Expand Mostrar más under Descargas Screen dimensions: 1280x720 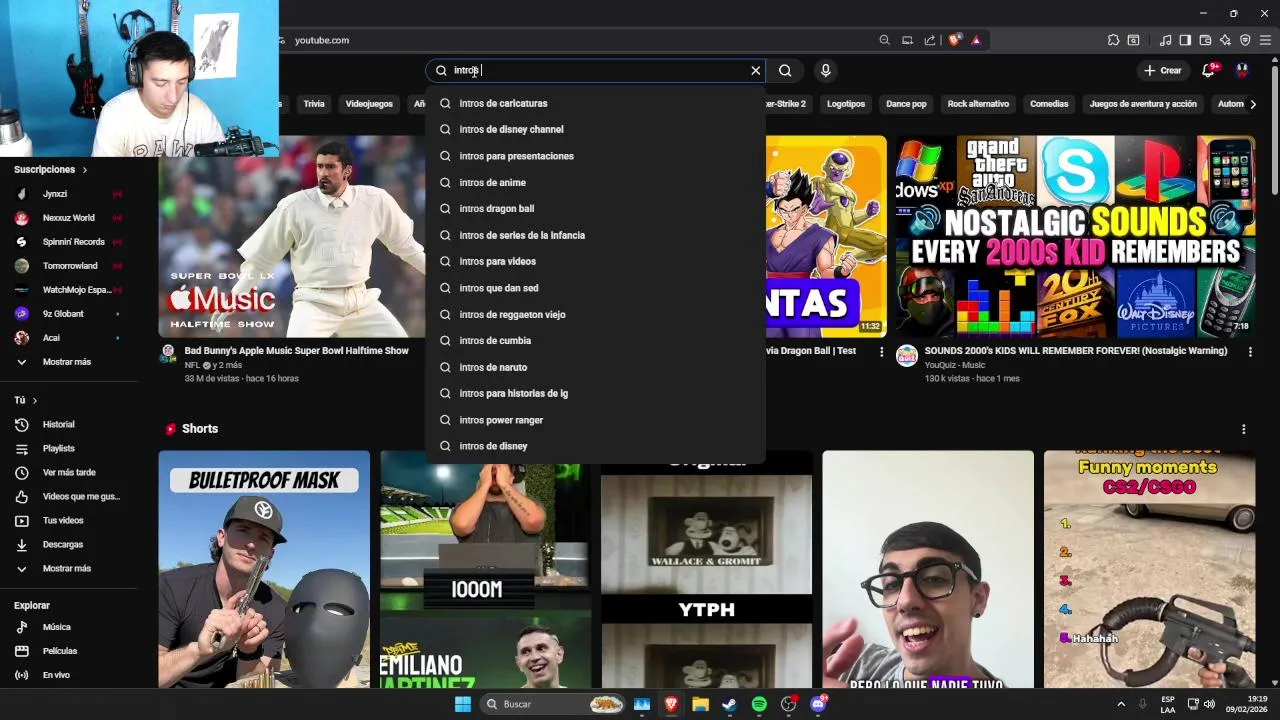click(68, 569)
